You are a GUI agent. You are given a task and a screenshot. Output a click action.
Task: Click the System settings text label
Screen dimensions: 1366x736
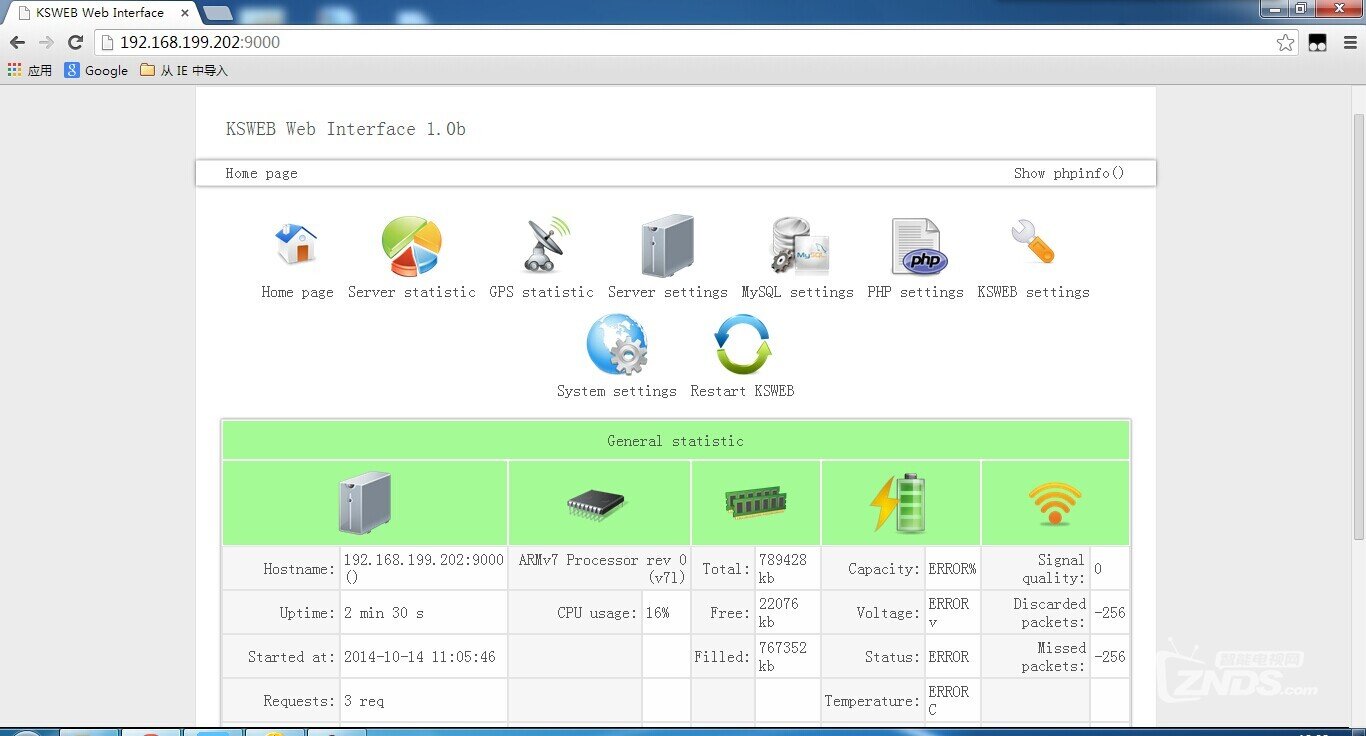pos(617,391)
